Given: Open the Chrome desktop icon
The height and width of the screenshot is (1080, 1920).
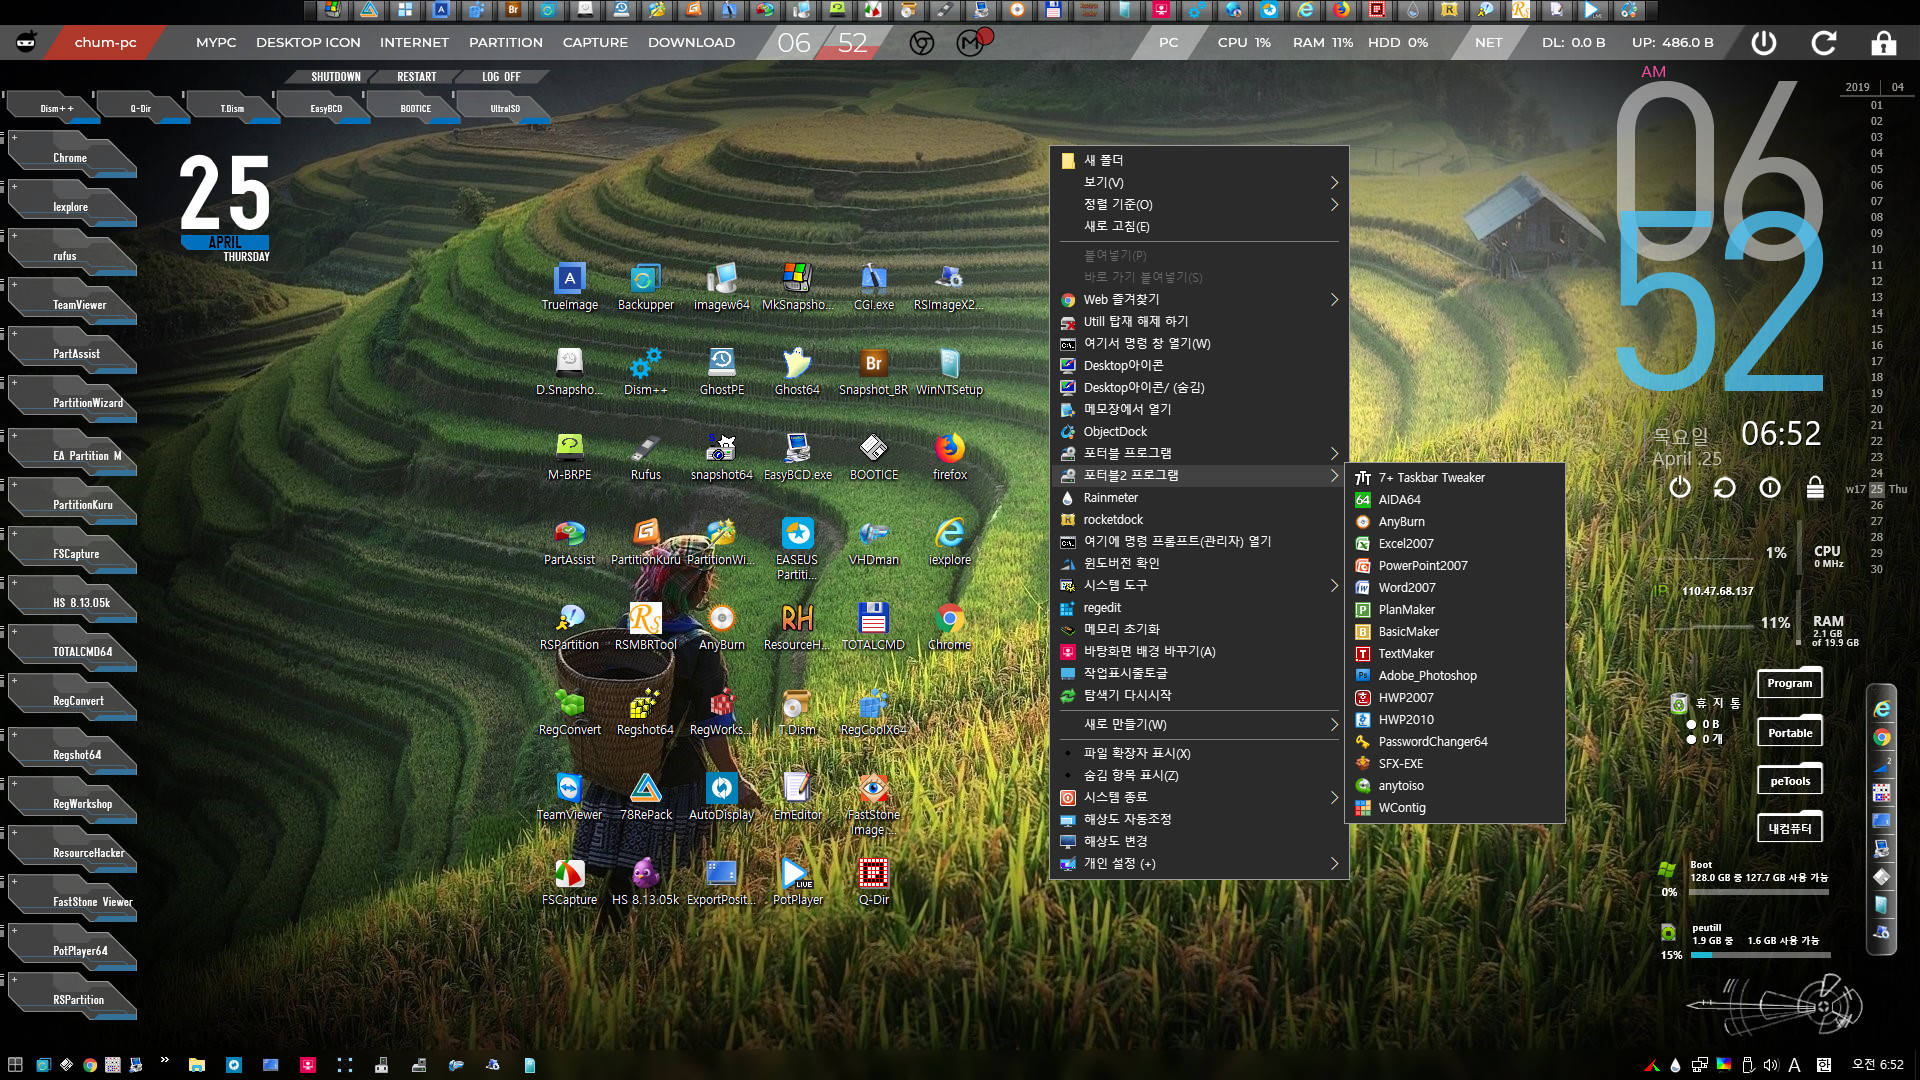Looking at the screenshot, I should click(949, 626).
